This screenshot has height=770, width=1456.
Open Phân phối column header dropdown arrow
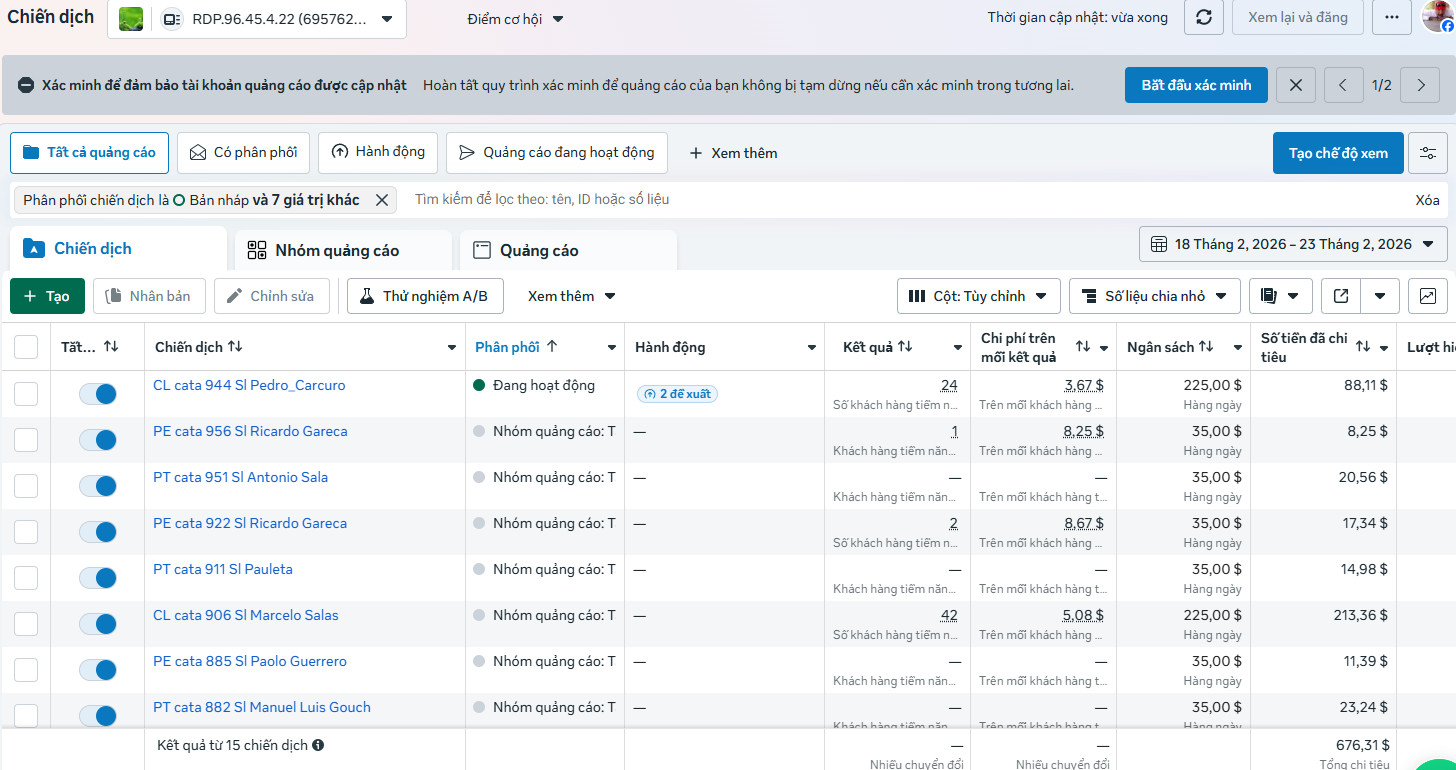click(x=612, y=348)
